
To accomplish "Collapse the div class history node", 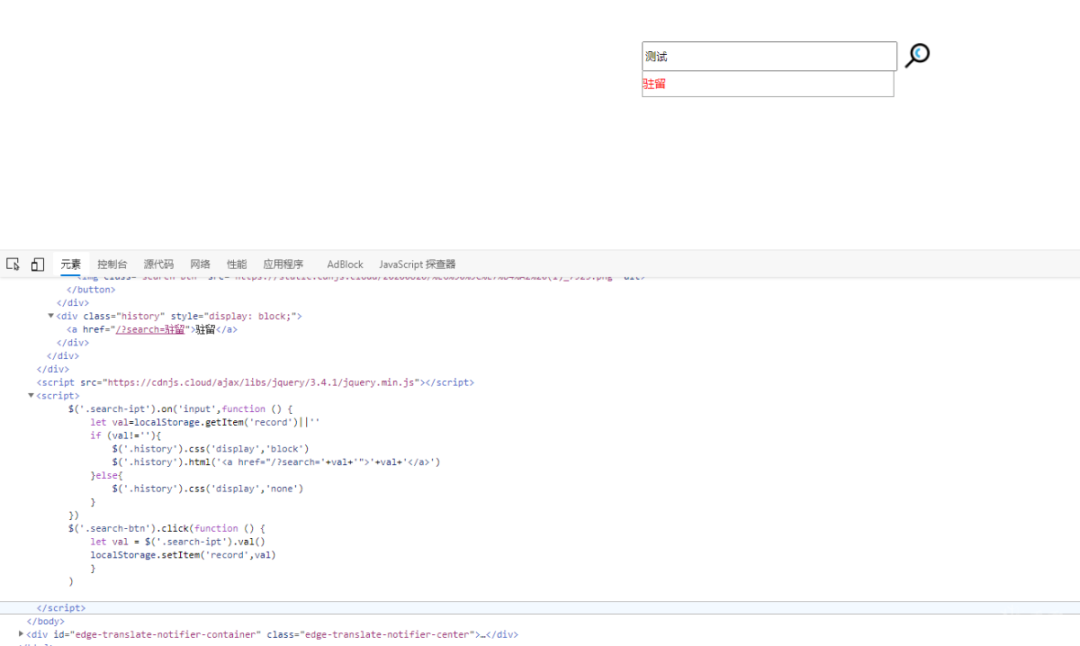I will coord(50,316).
